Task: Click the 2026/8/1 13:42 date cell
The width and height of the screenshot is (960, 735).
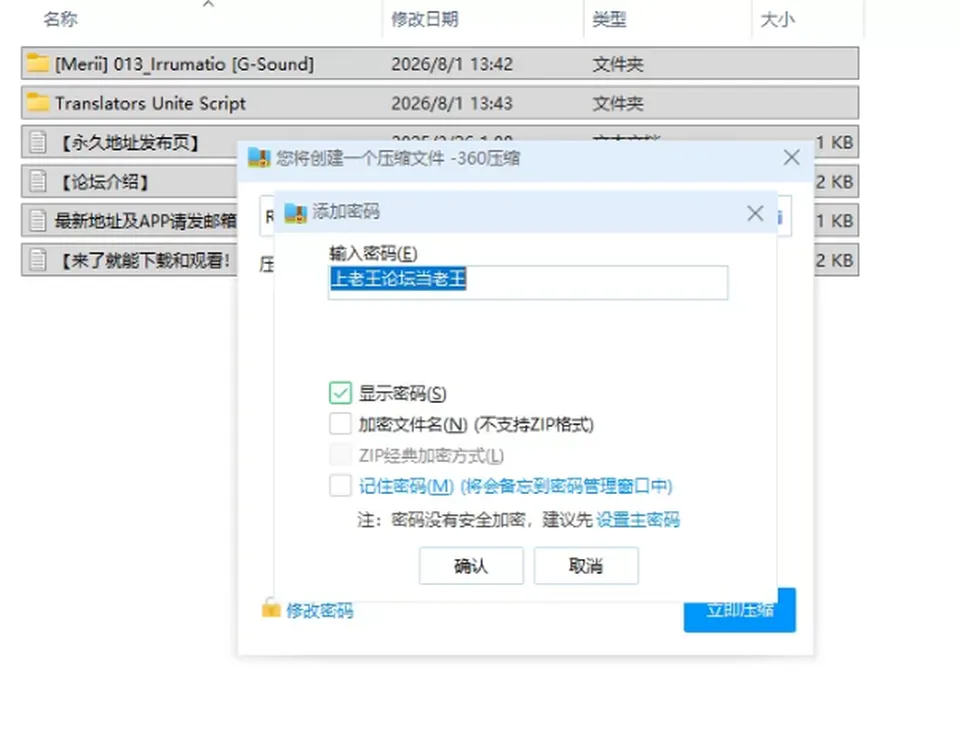Action: click(452, 64)
